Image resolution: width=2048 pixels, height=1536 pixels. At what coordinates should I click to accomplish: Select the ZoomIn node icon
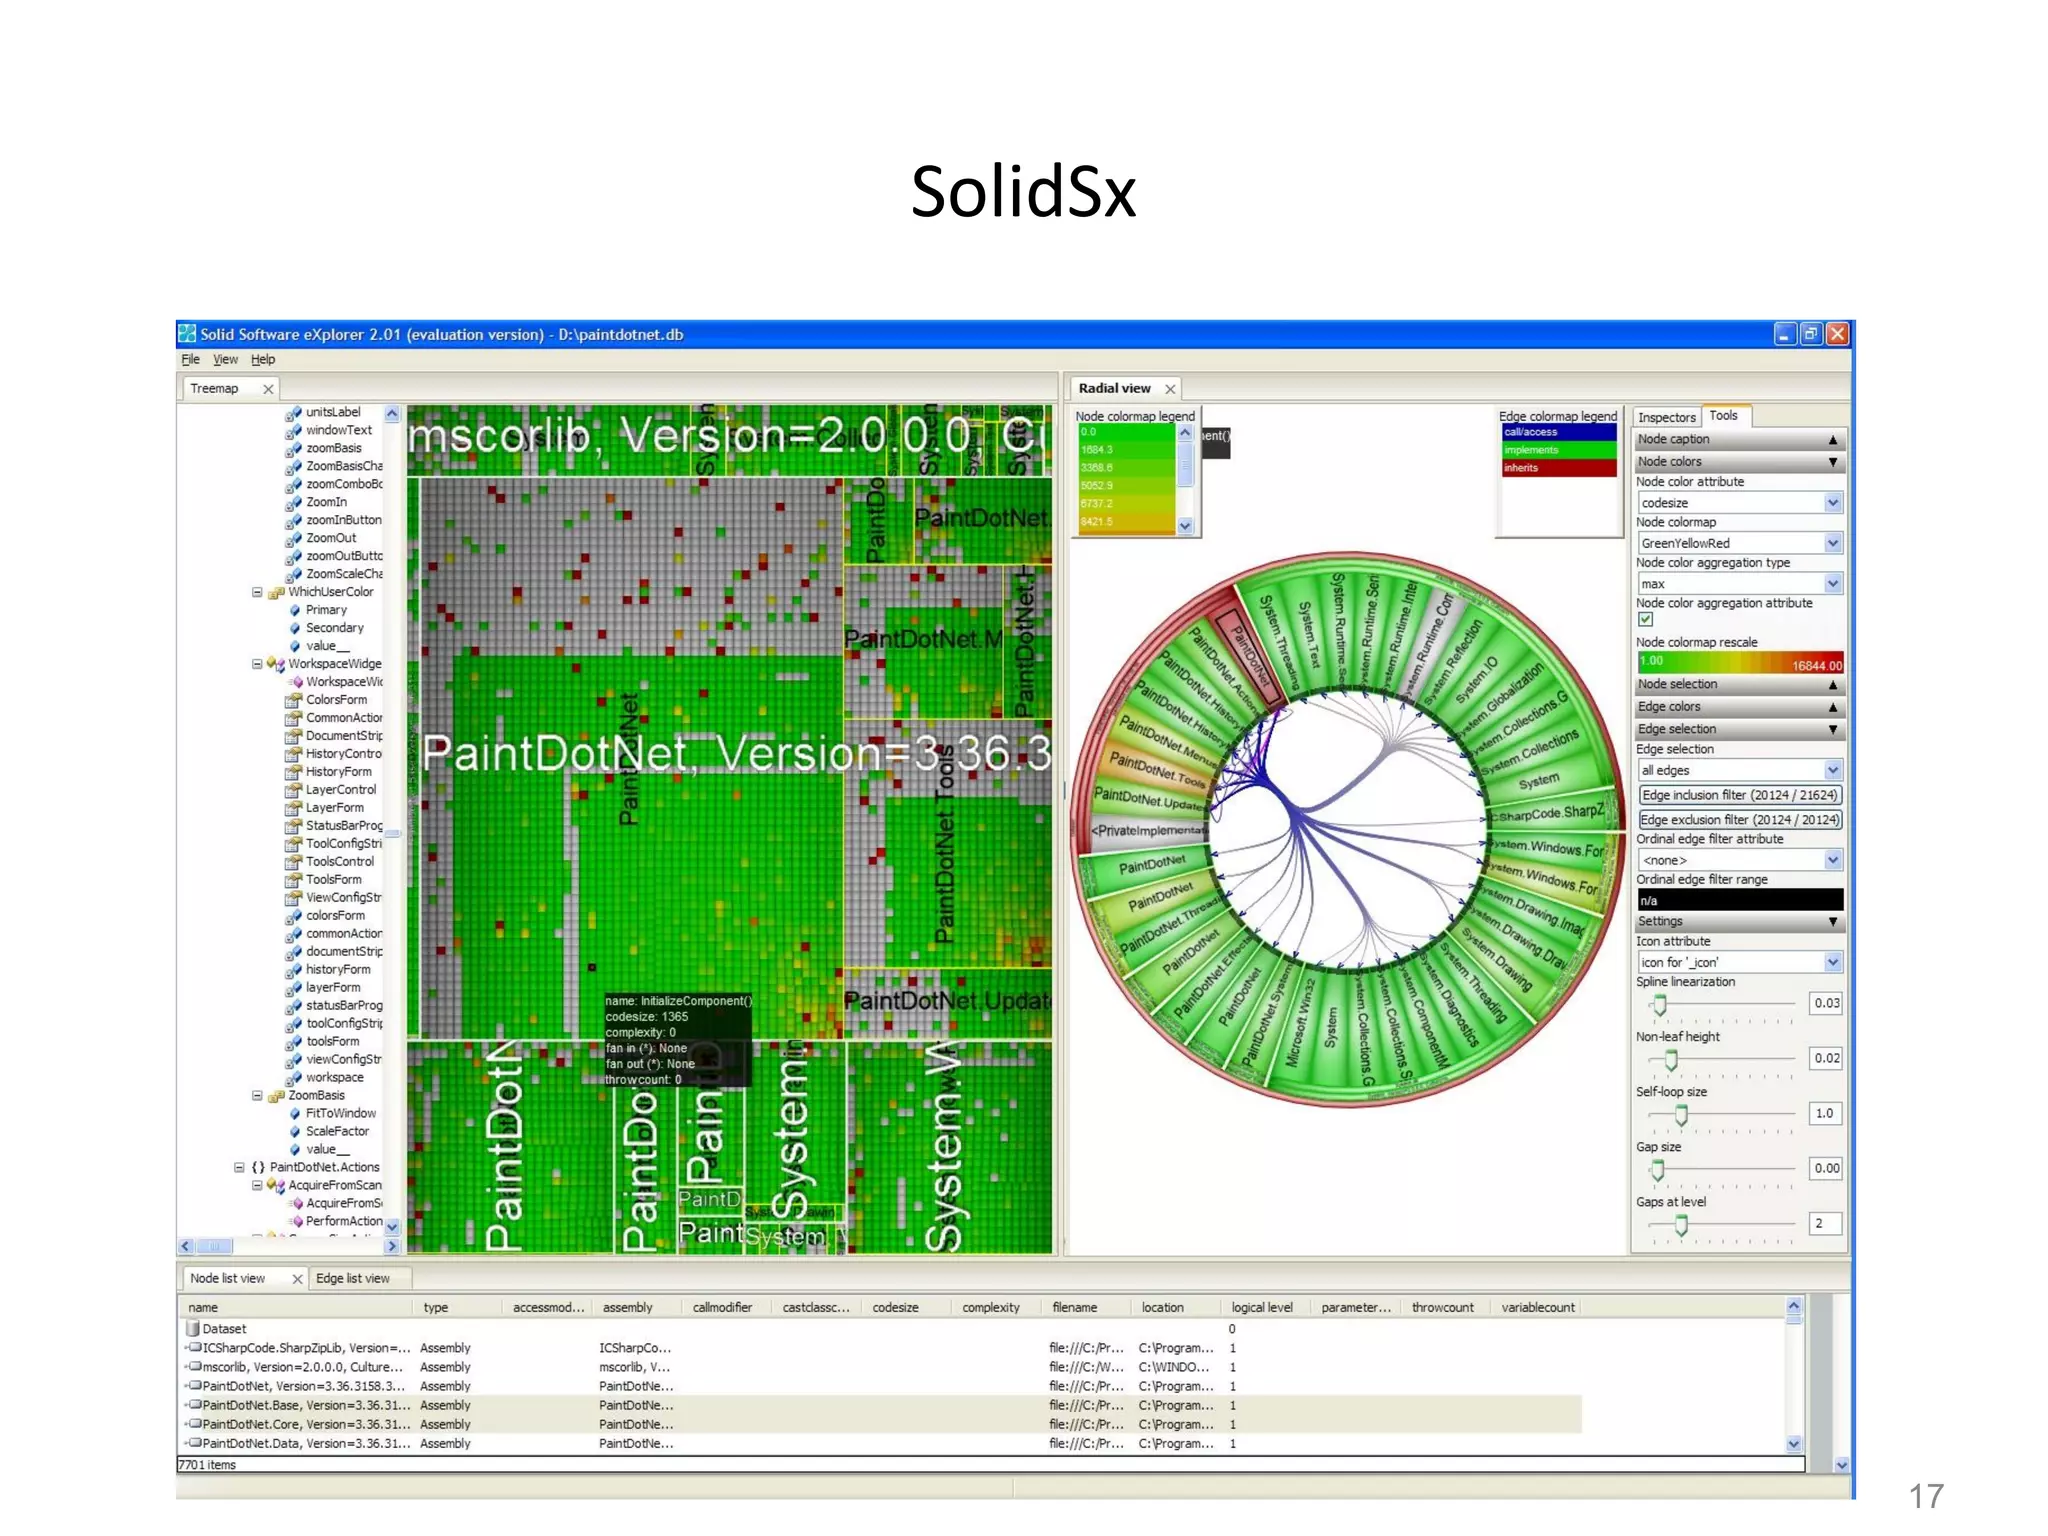(x=293, y=503)
